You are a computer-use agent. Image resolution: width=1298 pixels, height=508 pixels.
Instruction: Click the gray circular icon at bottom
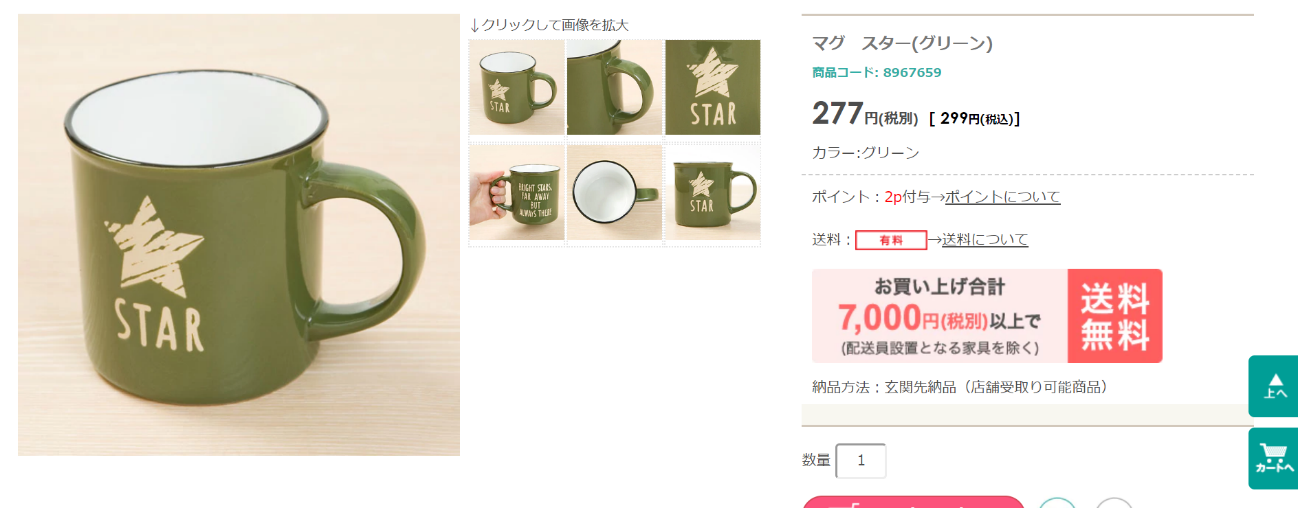point(1114,503)
